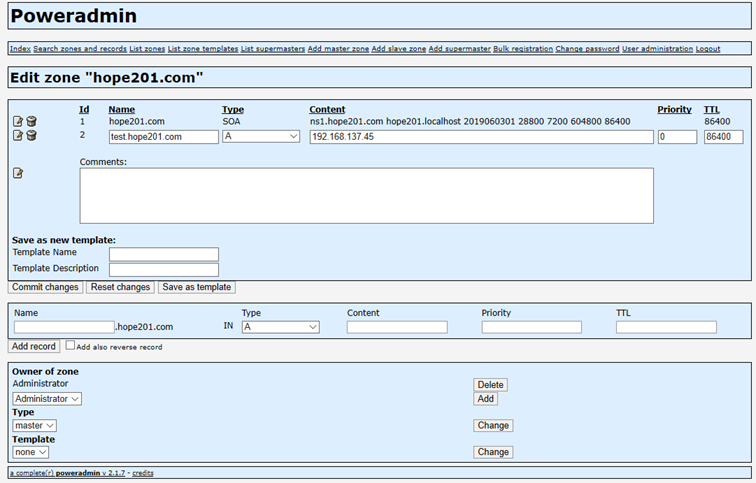Click Delete owner button

pyautogui.click(x=490, y=385)
